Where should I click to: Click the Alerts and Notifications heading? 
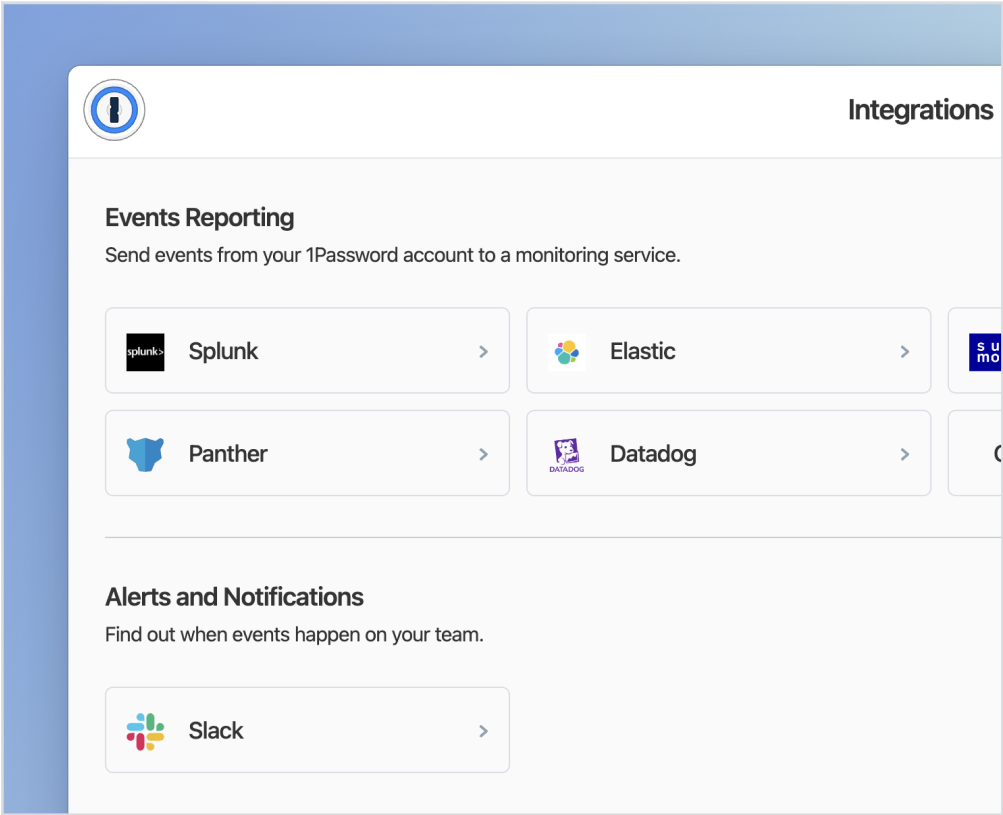coord(234,597)
